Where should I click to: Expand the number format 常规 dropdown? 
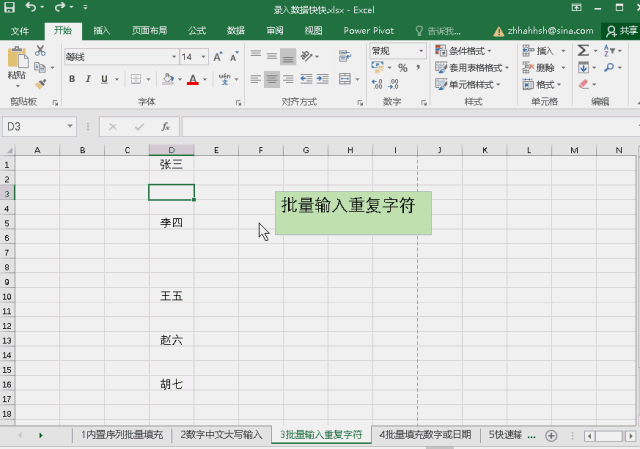(422, 51)
